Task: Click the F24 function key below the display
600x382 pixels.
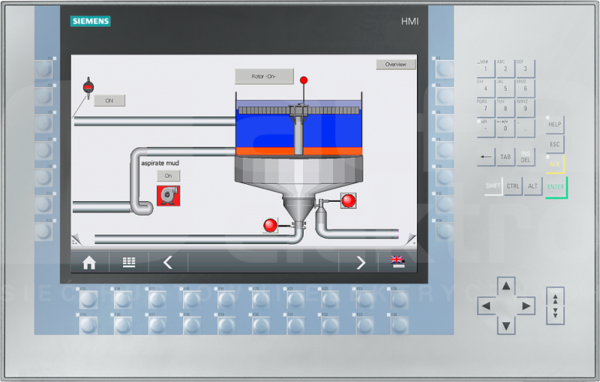Action: (399, 300)
